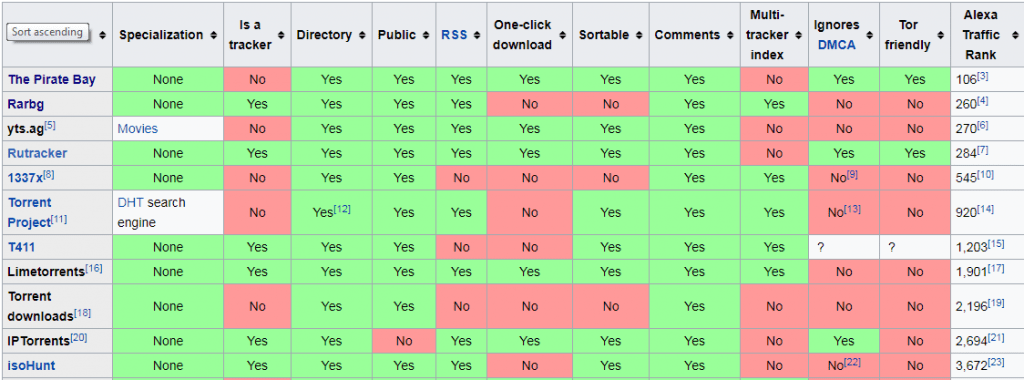Open the Rutracker article link
Viewport: 1024px width, 380px height.
tap(37, 153)
